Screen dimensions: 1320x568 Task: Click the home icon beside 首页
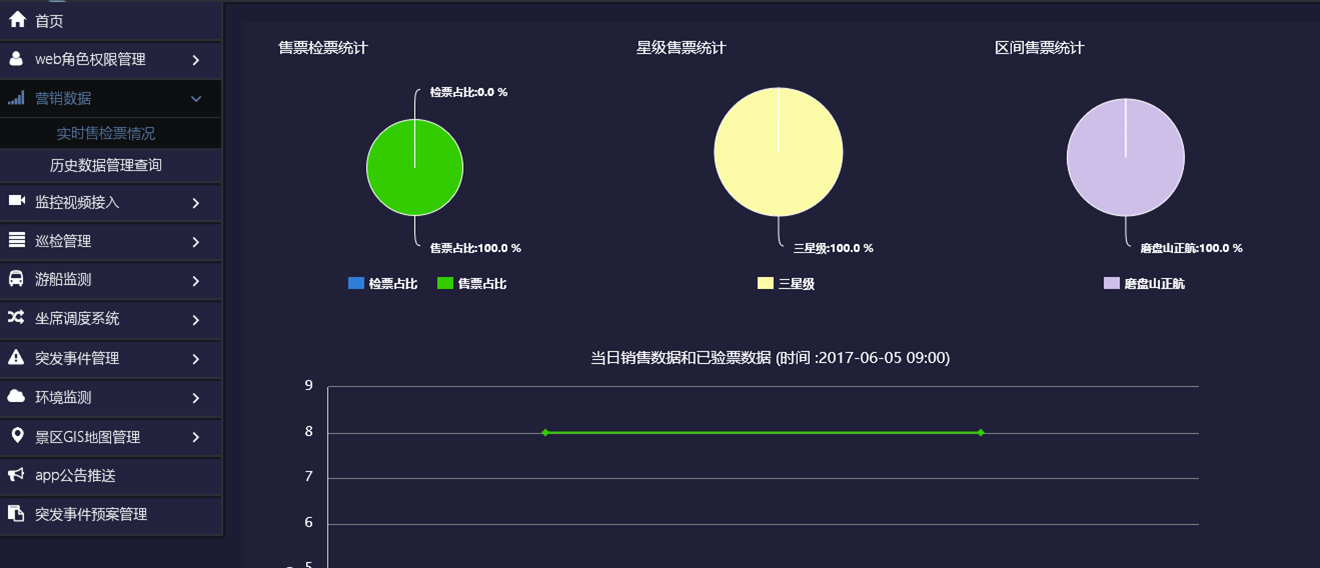pyautogui.click(x=17, y=20)
